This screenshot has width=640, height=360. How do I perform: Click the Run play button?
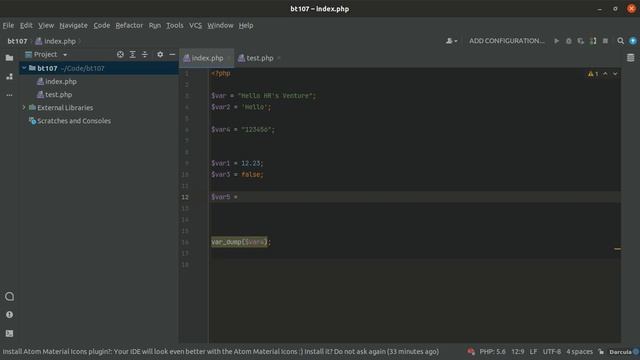pos(556,41)
